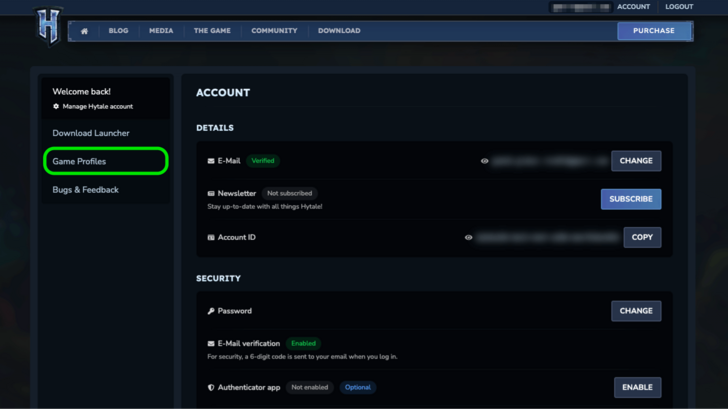Click the Welcome back! heading
This screenshot has height=409, width=728.
[x=81, y=91]
